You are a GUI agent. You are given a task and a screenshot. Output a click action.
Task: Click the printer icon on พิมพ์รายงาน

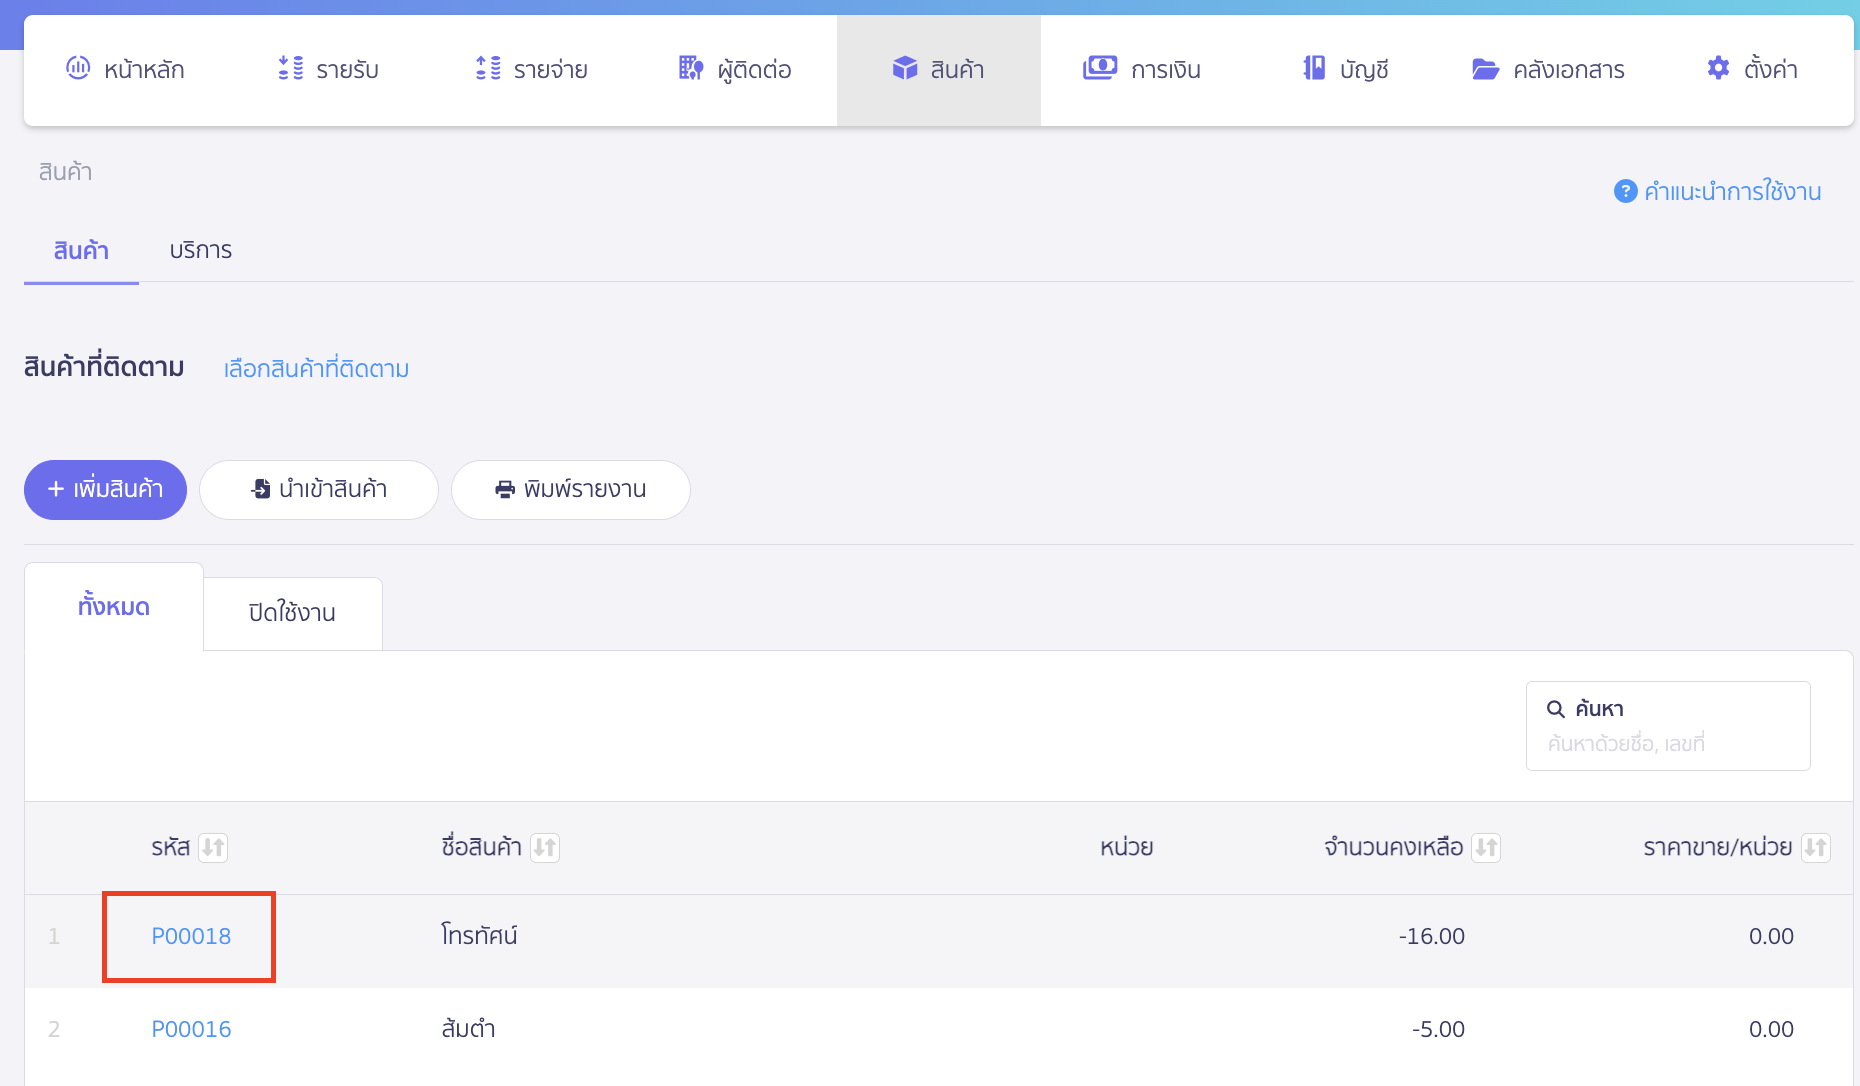[503, 489]
